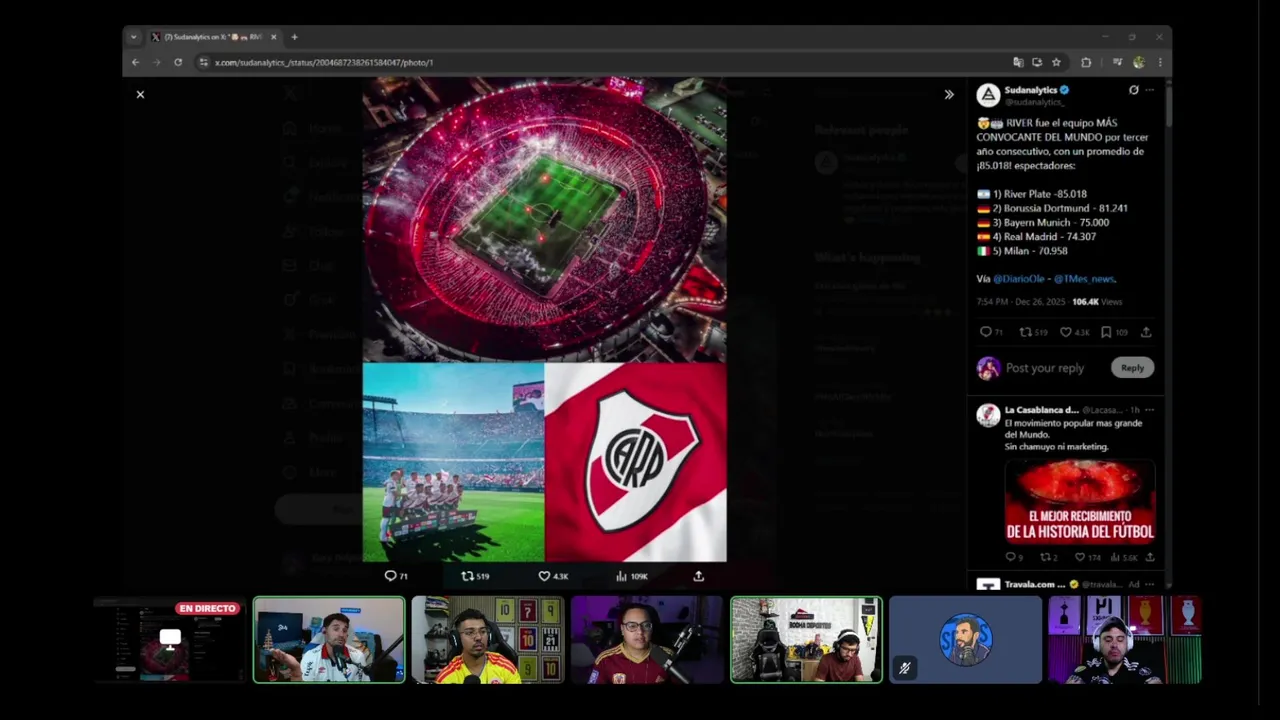Screen dimensions: 1280x720
Task: Reply to the La Casablanca comment
Action: point(1010,557)
